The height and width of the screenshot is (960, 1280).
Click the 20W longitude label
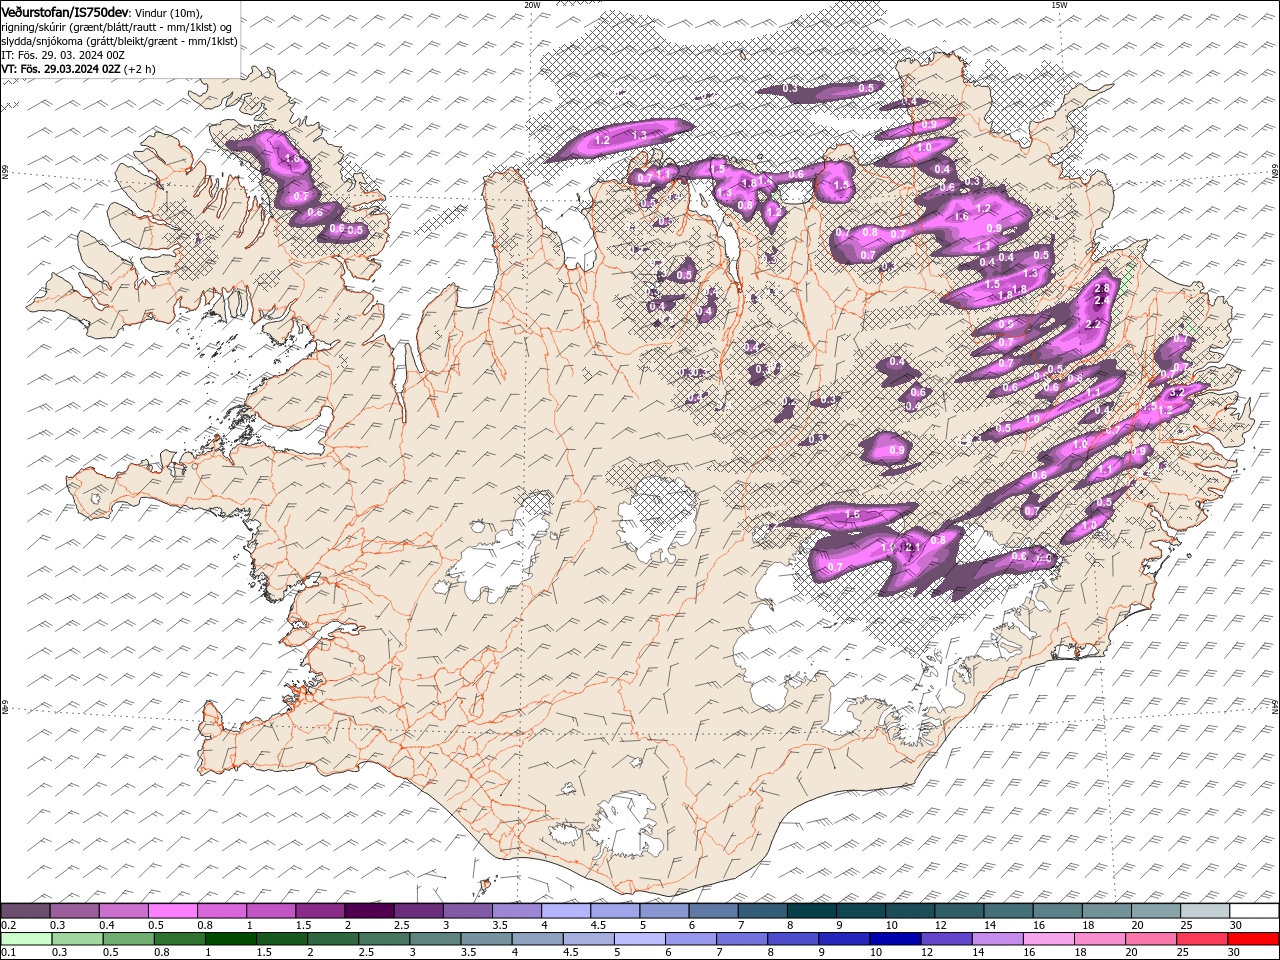pos(532,5)
